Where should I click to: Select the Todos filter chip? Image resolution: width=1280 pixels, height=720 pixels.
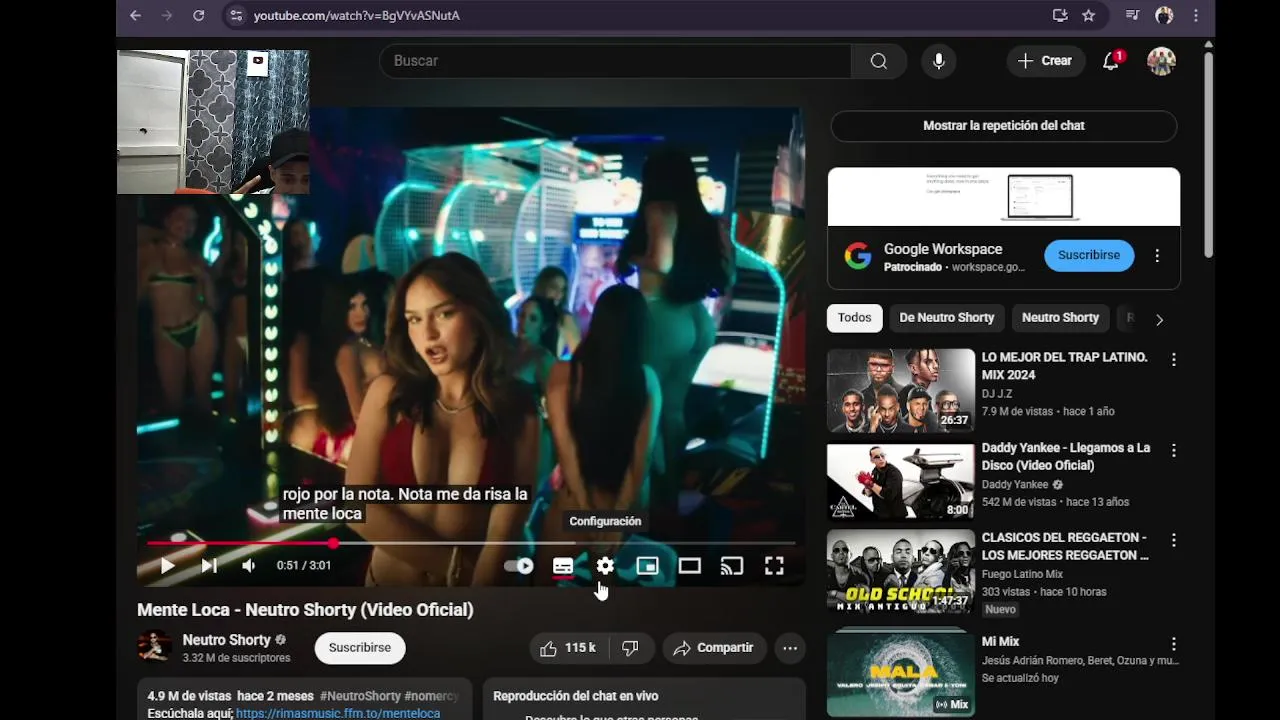[x=854, y=318]
